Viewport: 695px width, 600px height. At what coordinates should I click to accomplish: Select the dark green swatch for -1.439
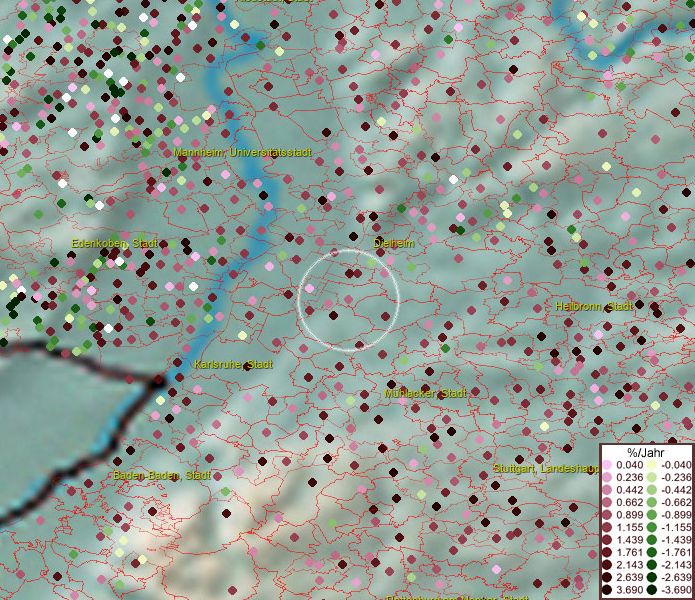pos(652,540)
